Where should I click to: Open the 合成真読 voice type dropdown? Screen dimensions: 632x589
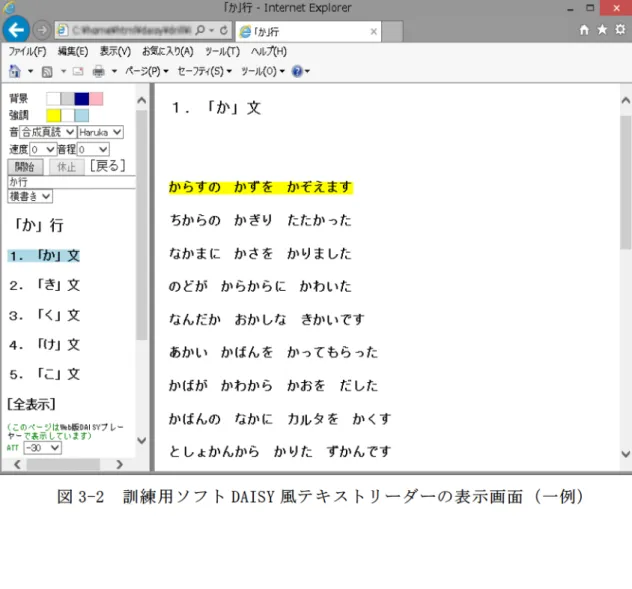coord(48,132)
